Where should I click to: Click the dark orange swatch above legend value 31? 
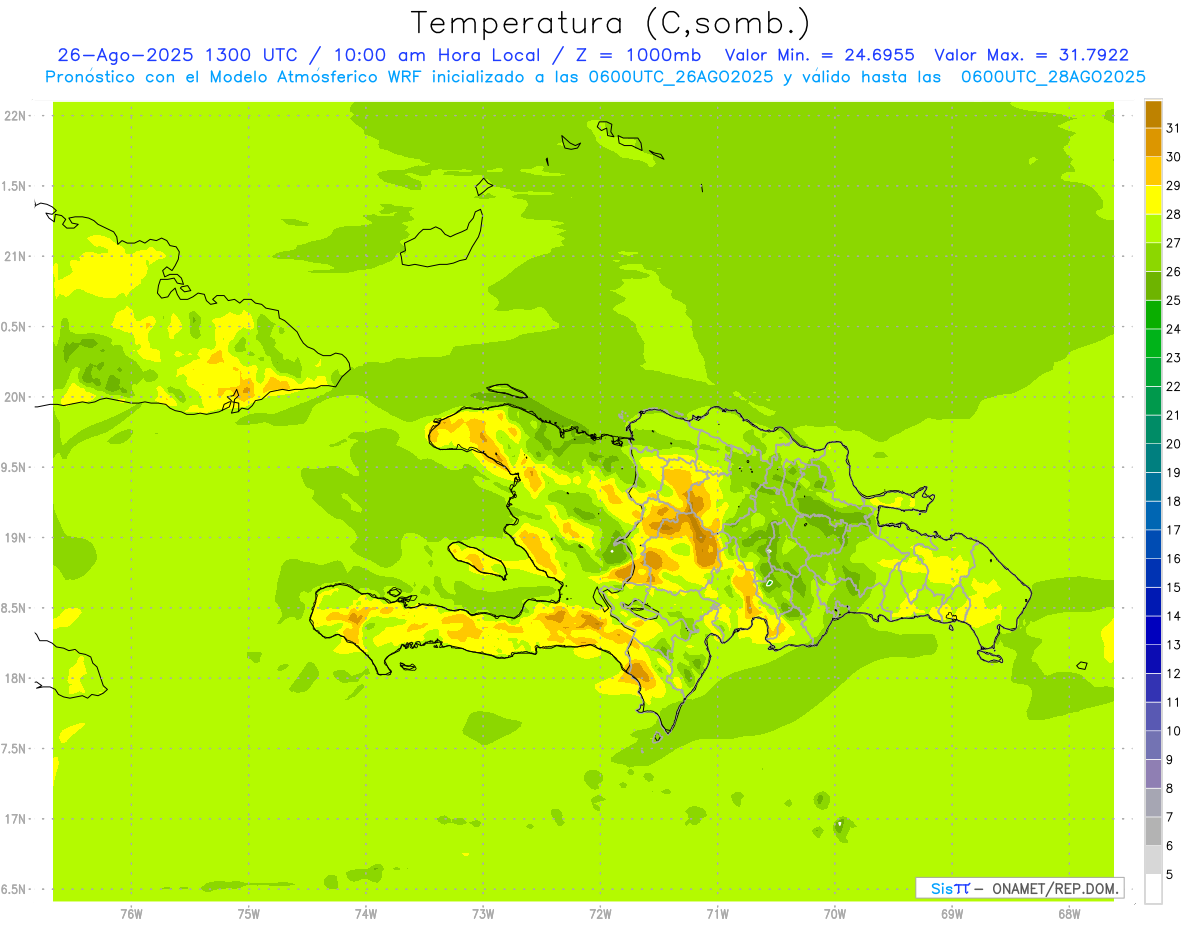click(1153, 113)
